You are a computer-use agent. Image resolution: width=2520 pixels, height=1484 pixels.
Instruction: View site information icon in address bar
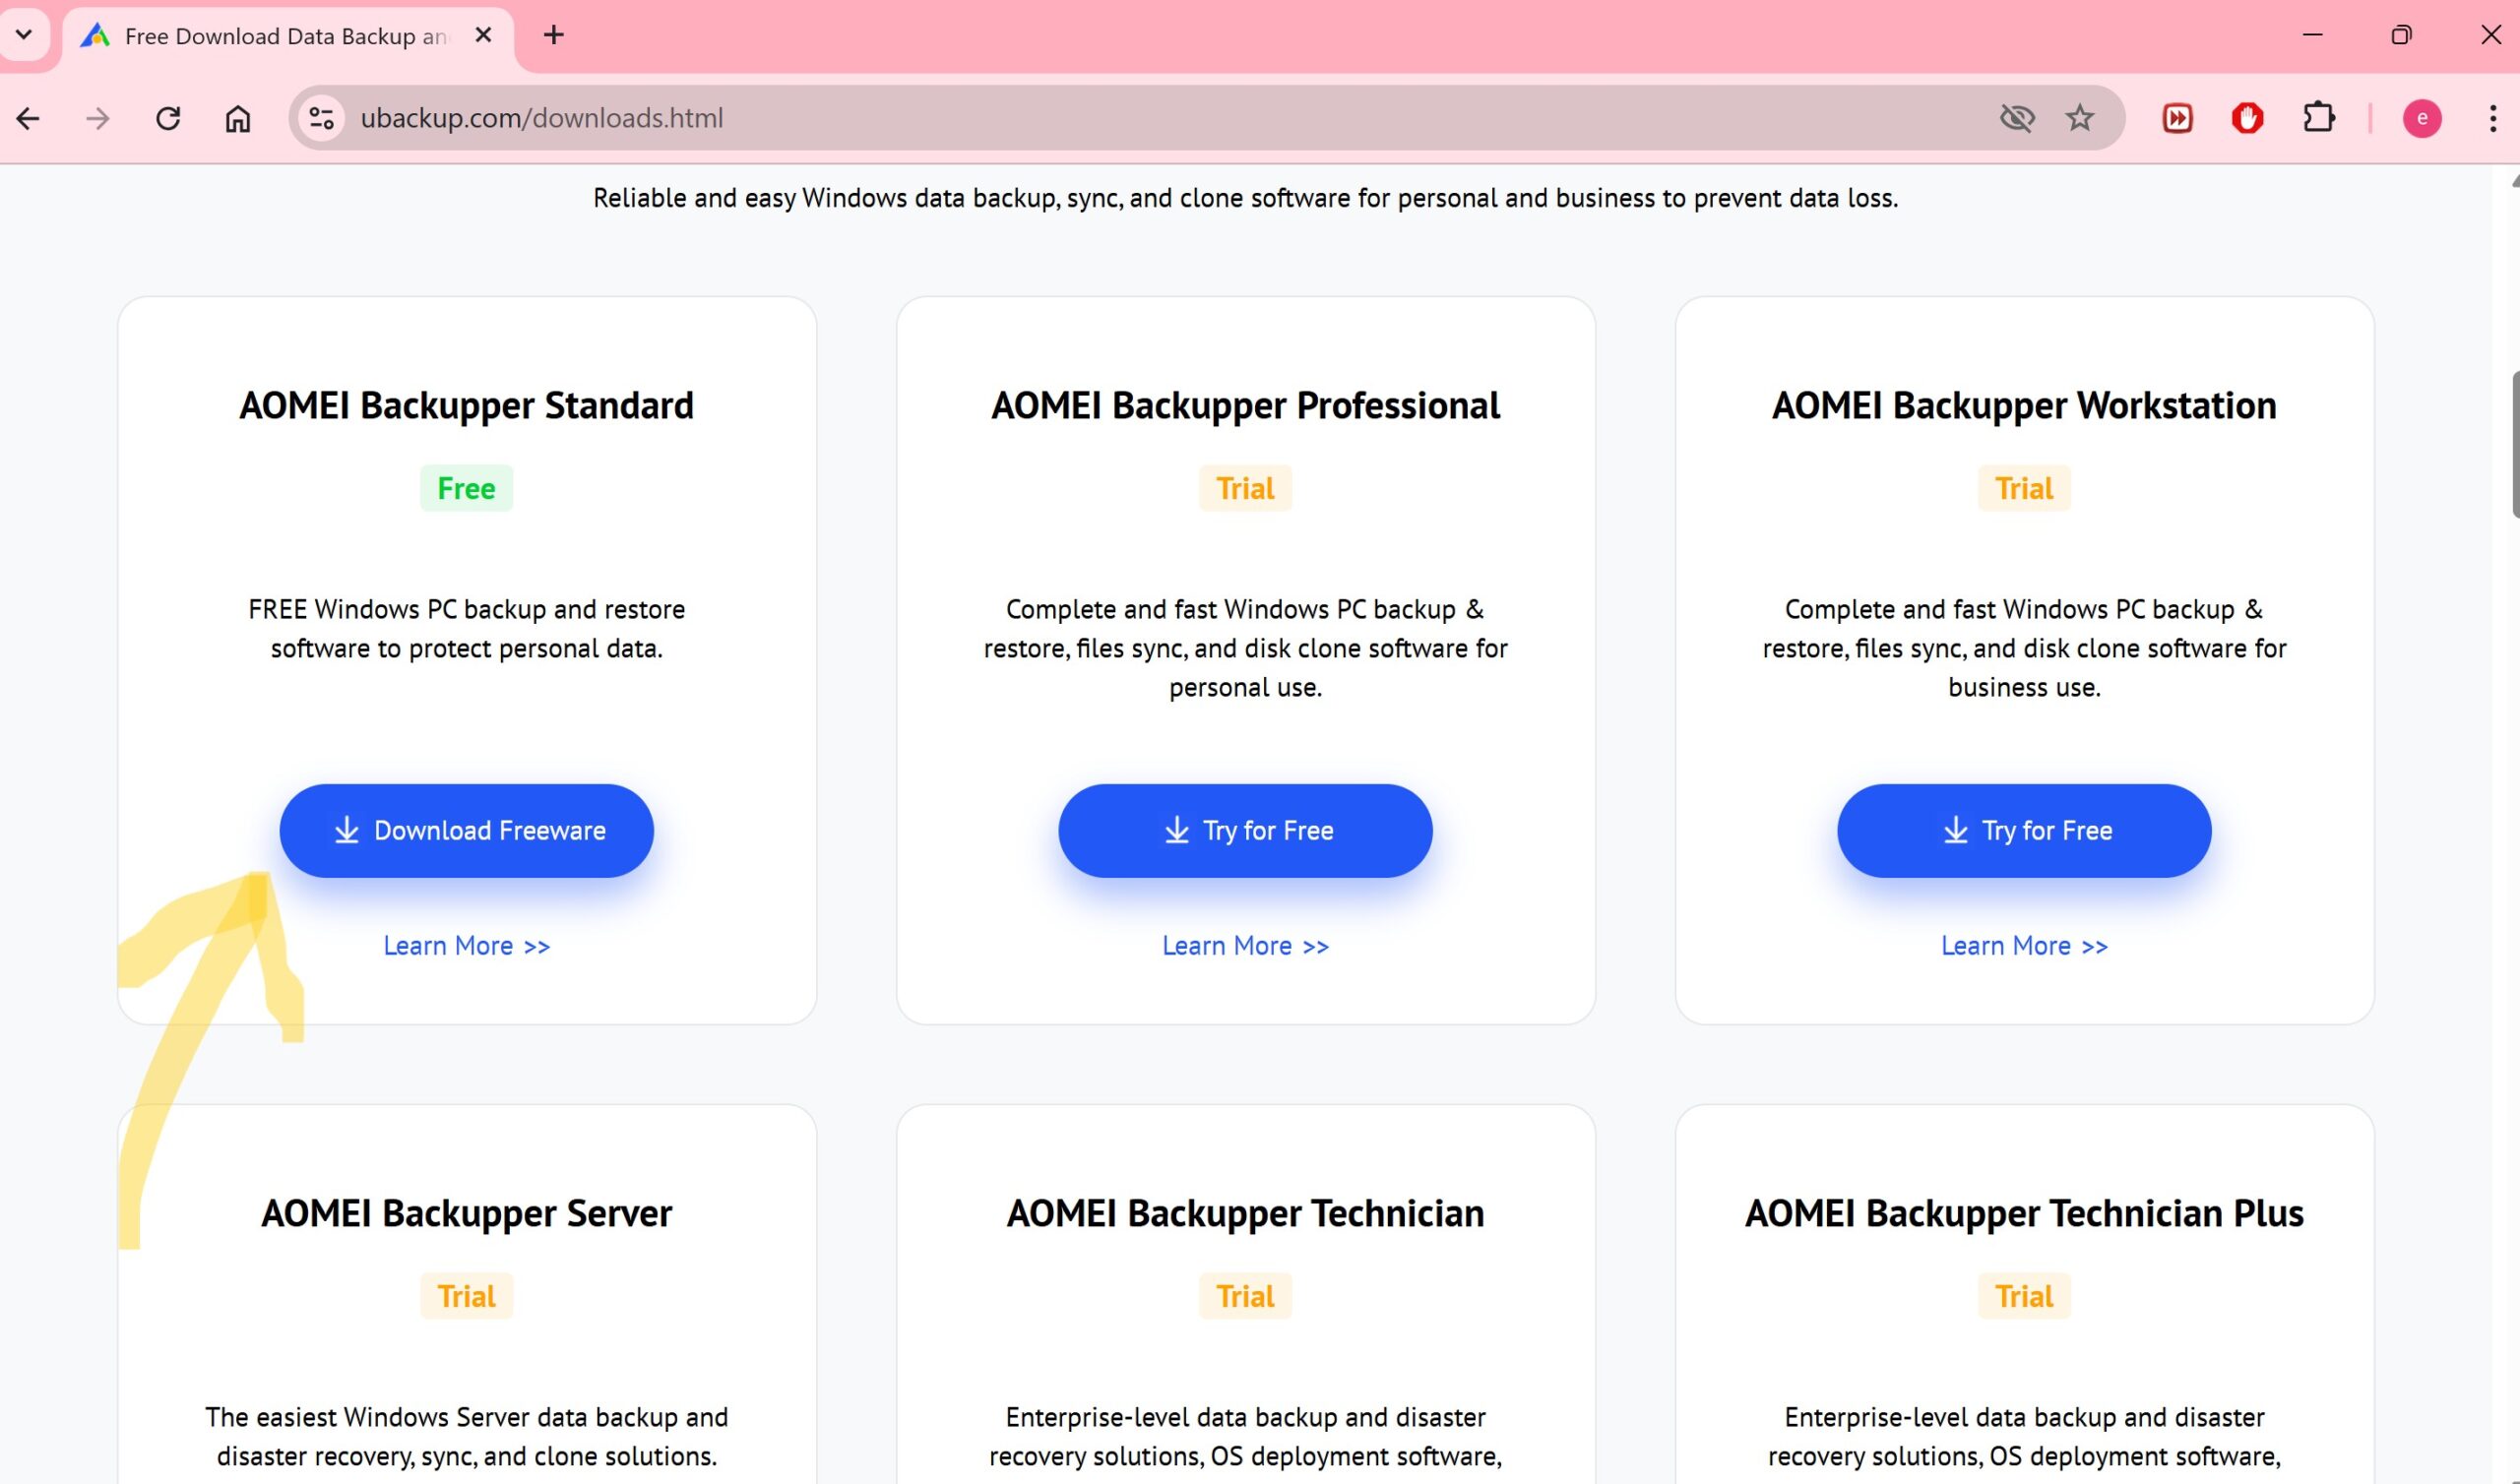click(x=321, y=118)
